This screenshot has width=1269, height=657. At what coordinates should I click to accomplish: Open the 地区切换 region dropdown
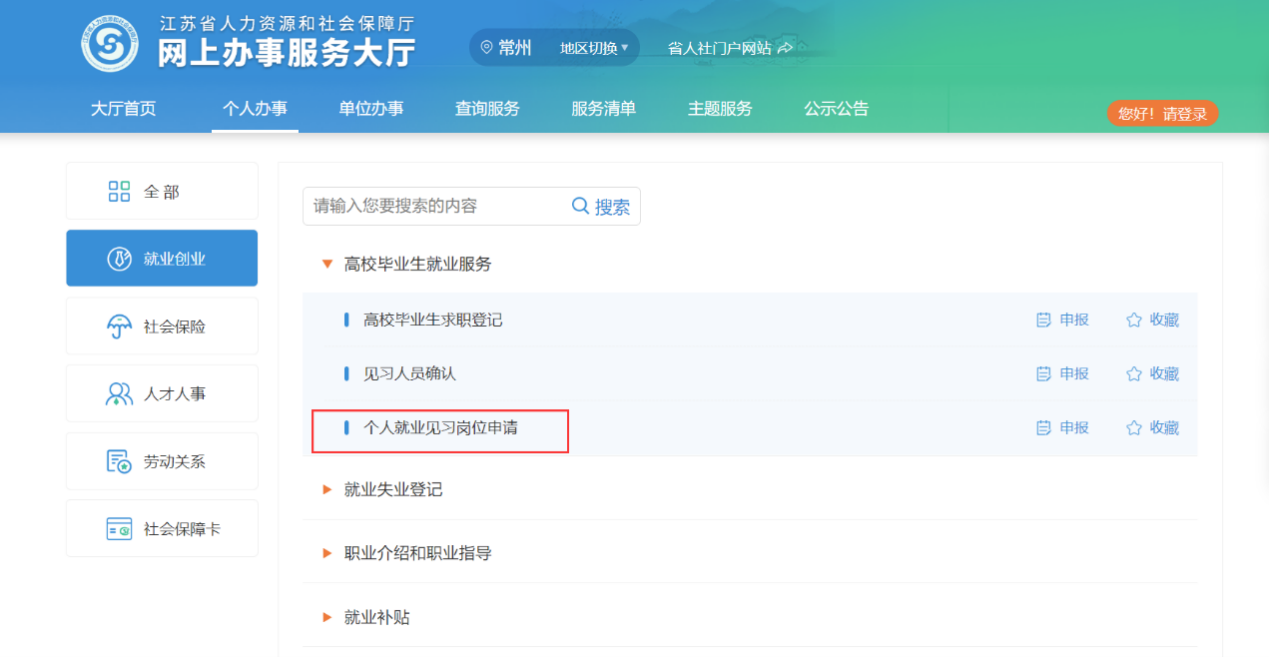tap(594, 48)
